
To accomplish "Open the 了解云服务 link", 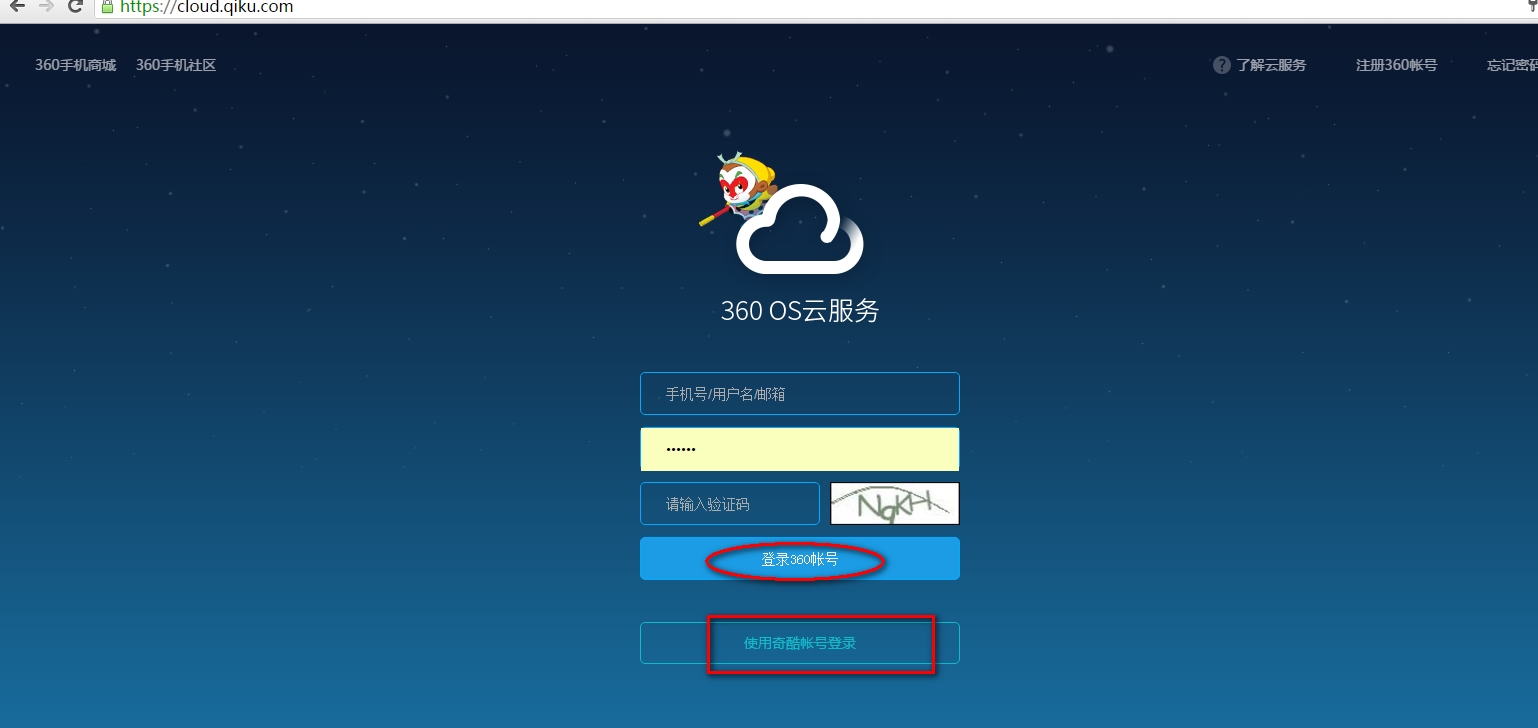I will pos(1271,65).
